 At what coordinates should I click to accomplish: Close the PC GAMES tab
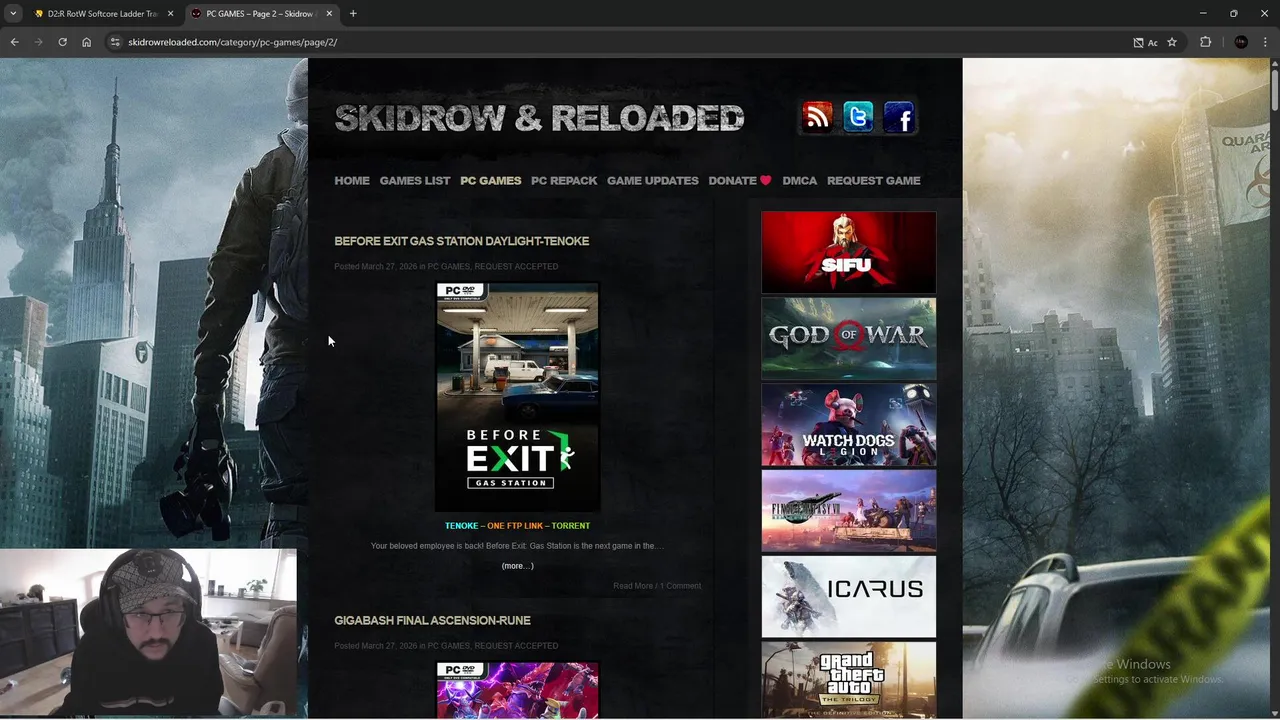pos(329,14)
